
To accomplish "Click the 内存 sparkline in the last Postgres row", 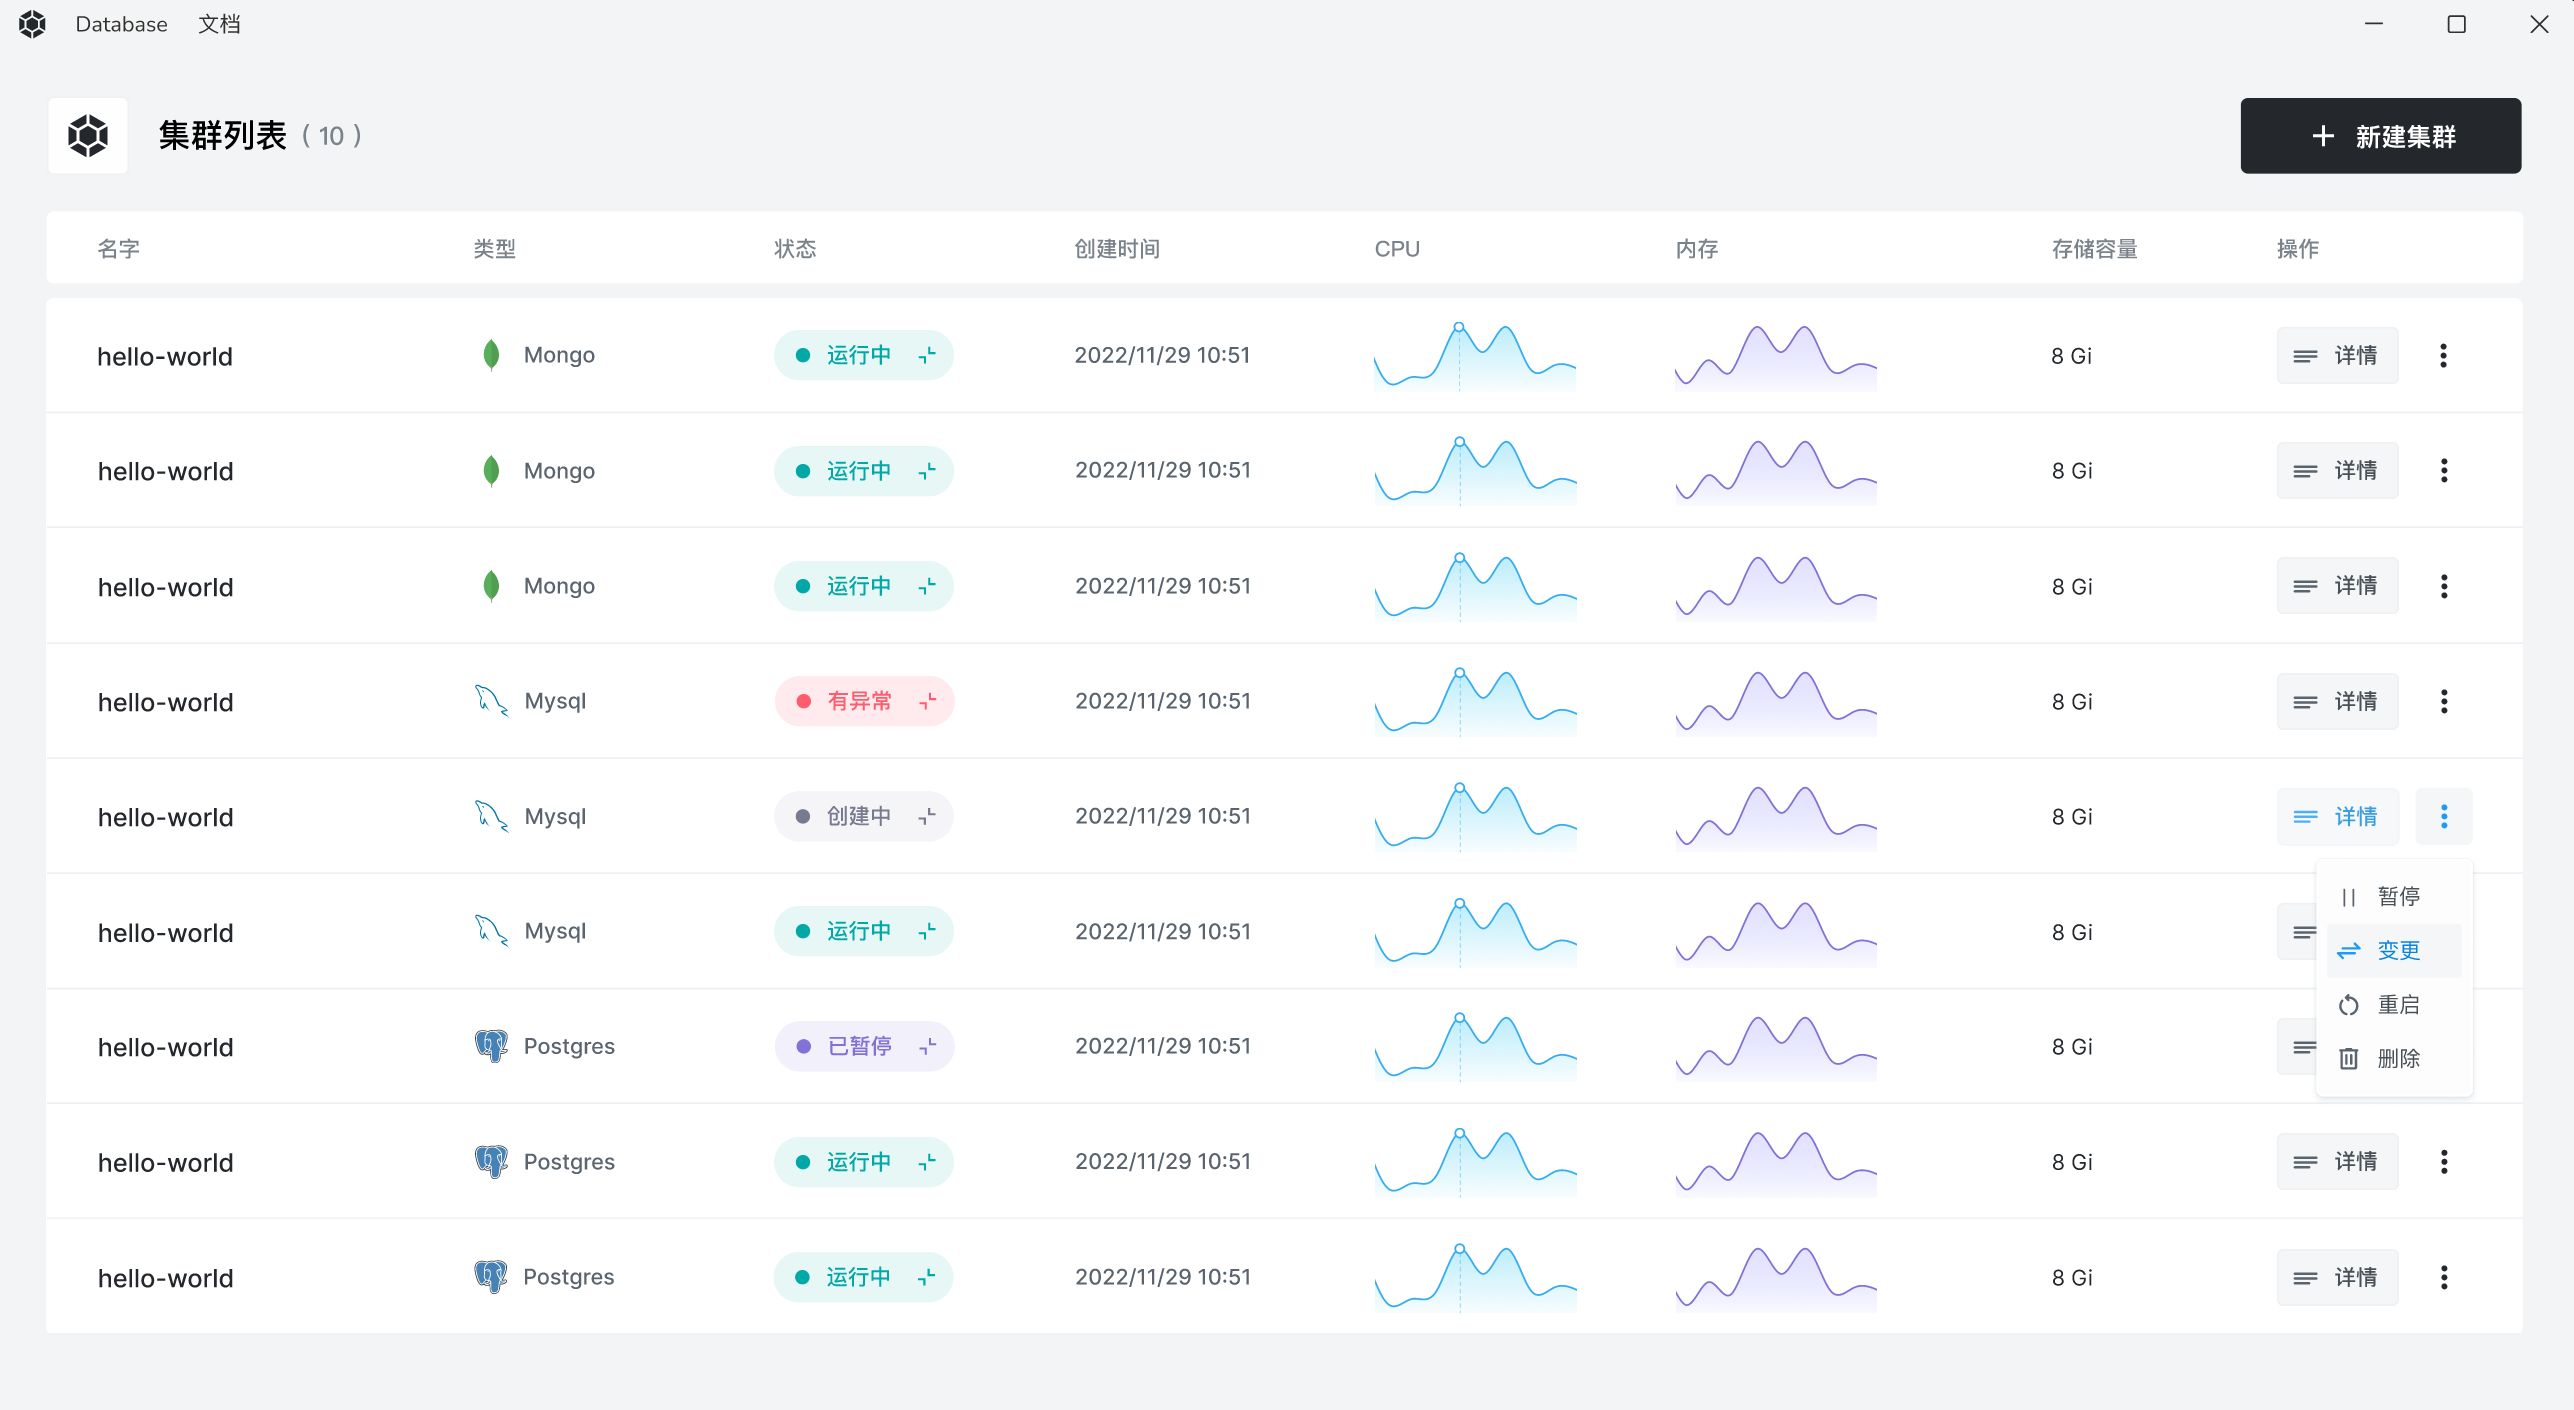I will (x=1776, y=1279).
